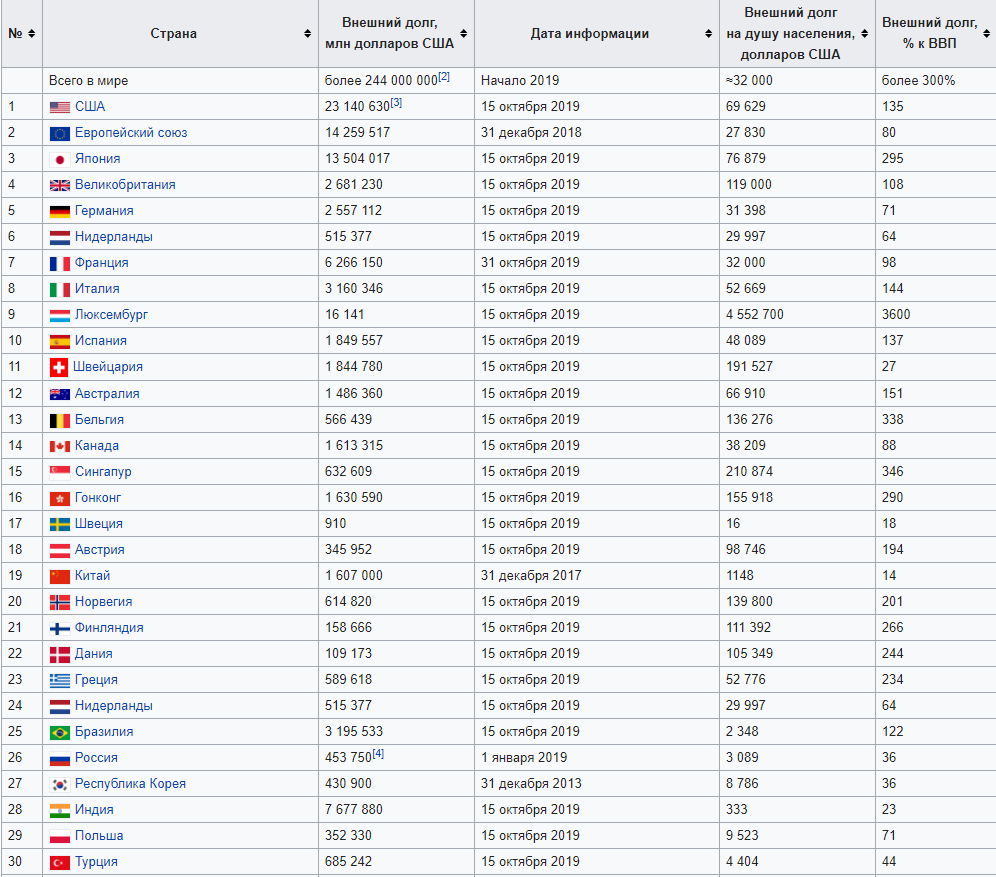Click the Switzerland flag icon

(58, 367)
